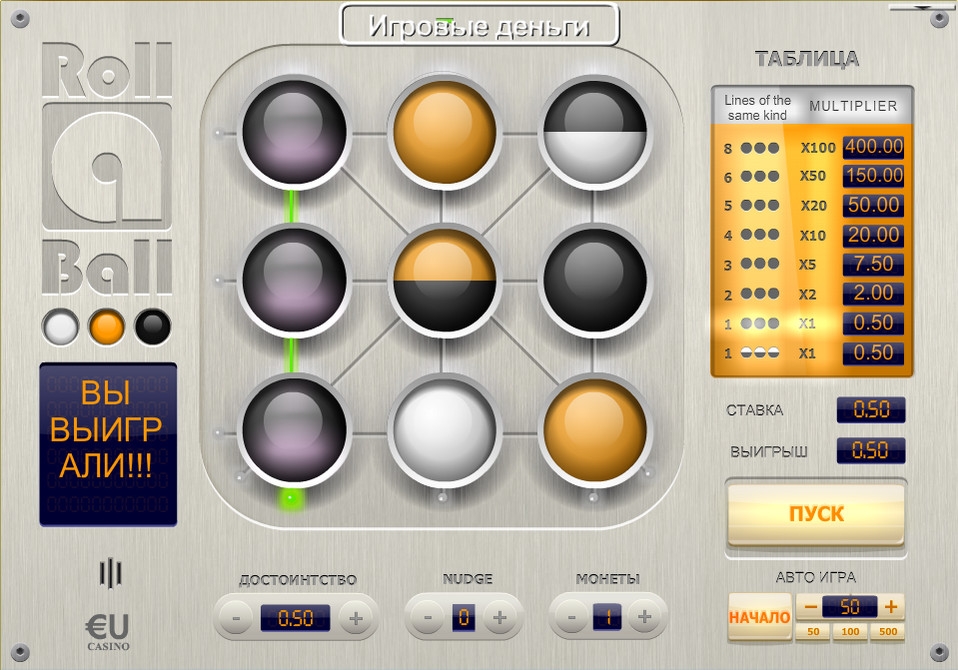Click the X100 payout row in the table
This screenshot has height=670, width=958.
(x=812, y=147)
